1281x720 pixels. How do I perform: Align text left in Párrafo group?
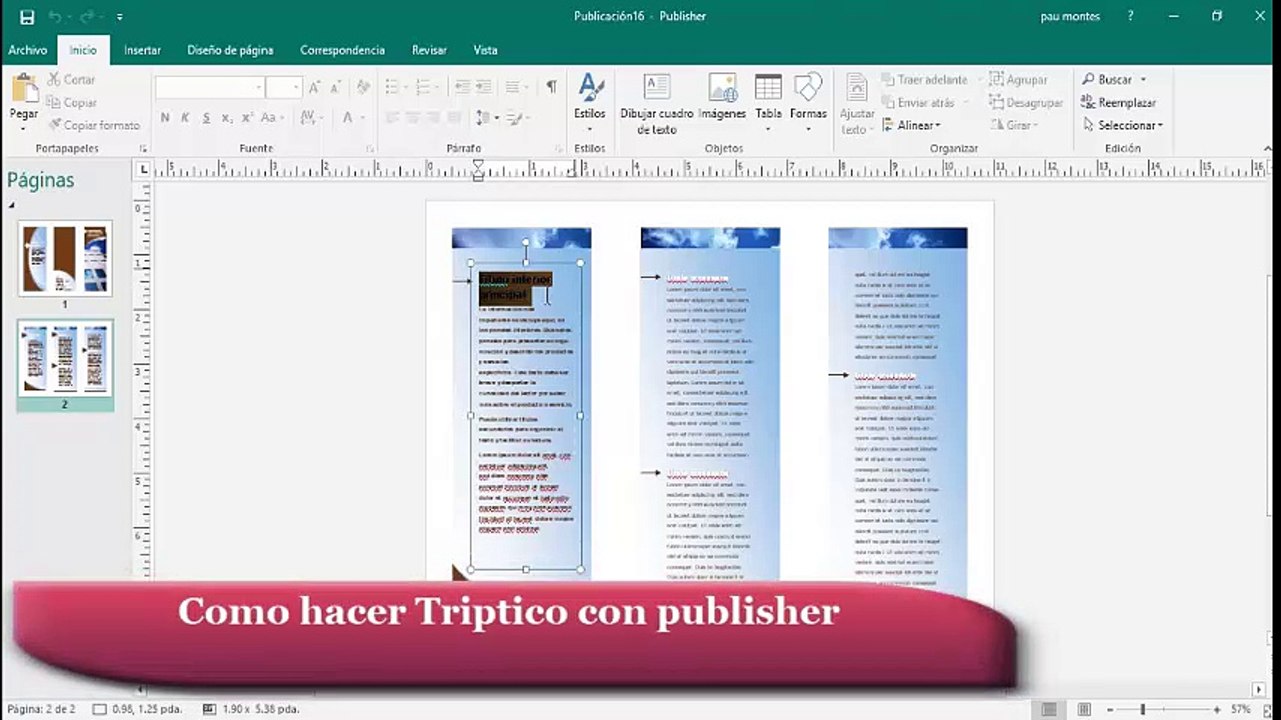tap(392, 117)
